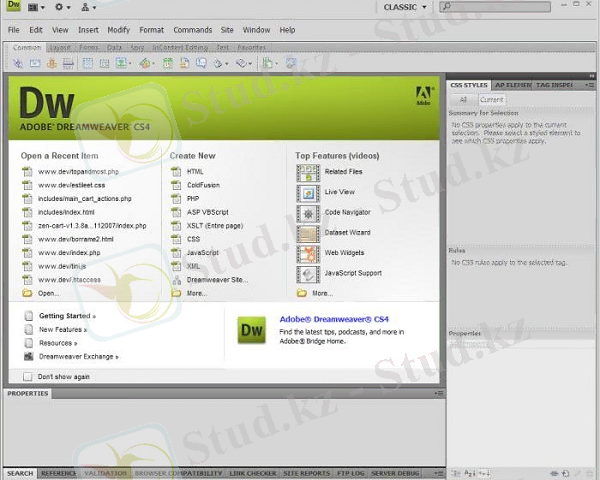Click the Server-Side Include icon
This screenshot has height=480, width=600.
[x=184, y=63]
